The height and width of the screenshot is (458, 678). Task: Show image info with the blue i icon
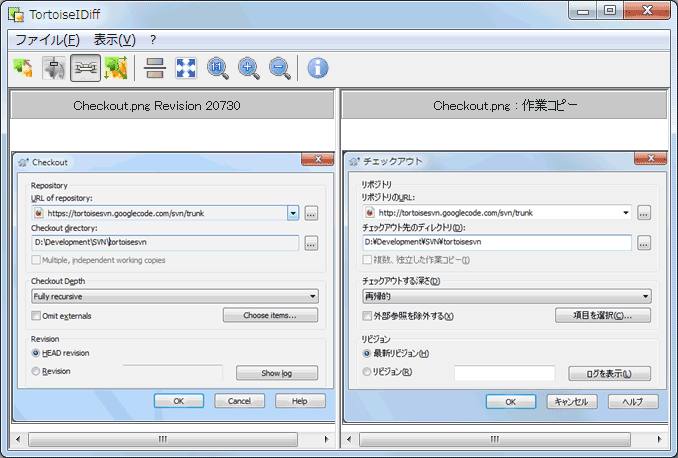tap(318, 68)
